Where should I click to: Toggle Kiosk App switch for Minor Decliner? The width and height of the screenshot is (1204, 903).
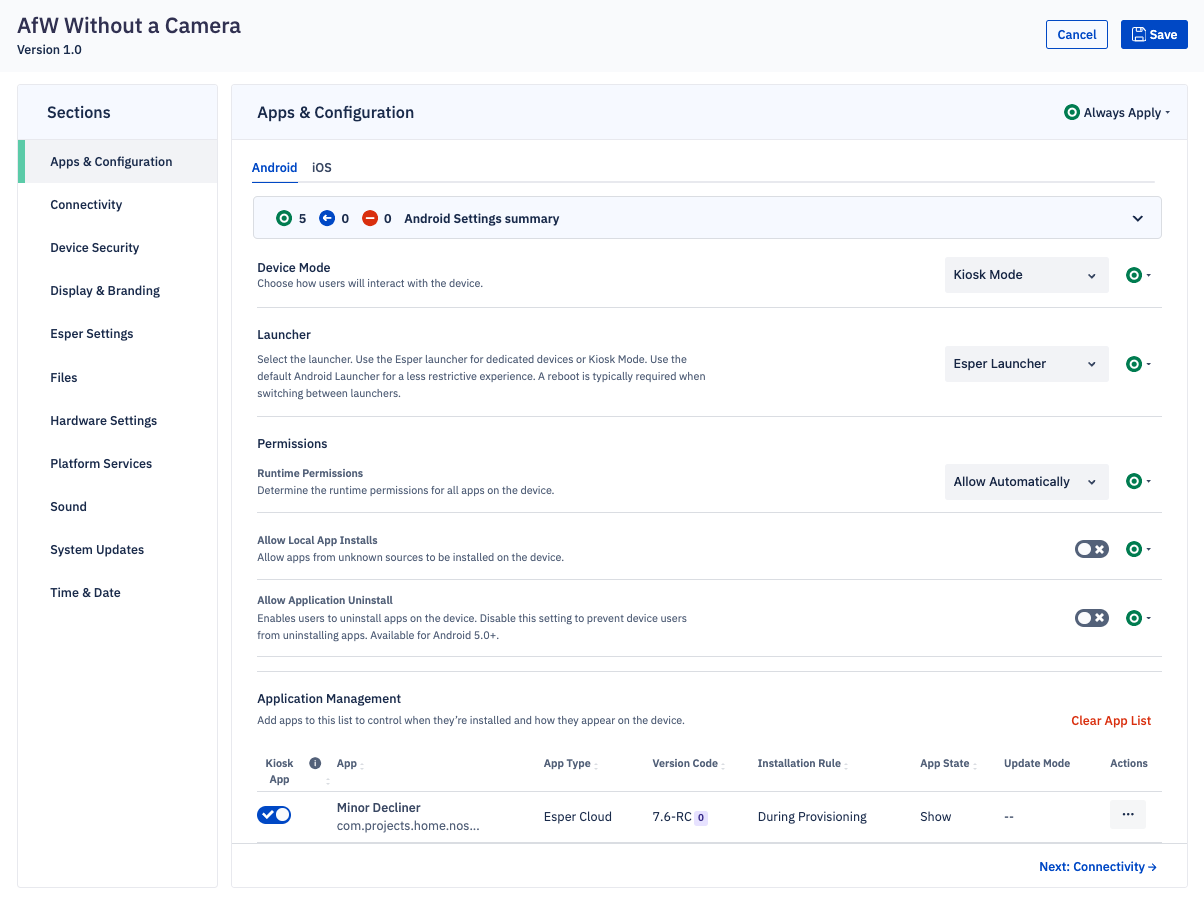pos(274,815)
